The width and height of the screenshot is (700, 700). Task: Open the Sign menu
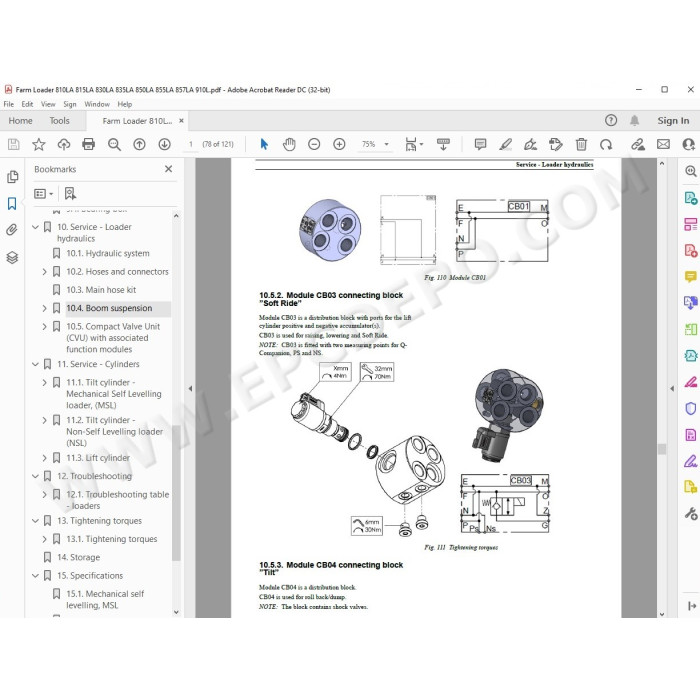point(70,104)
